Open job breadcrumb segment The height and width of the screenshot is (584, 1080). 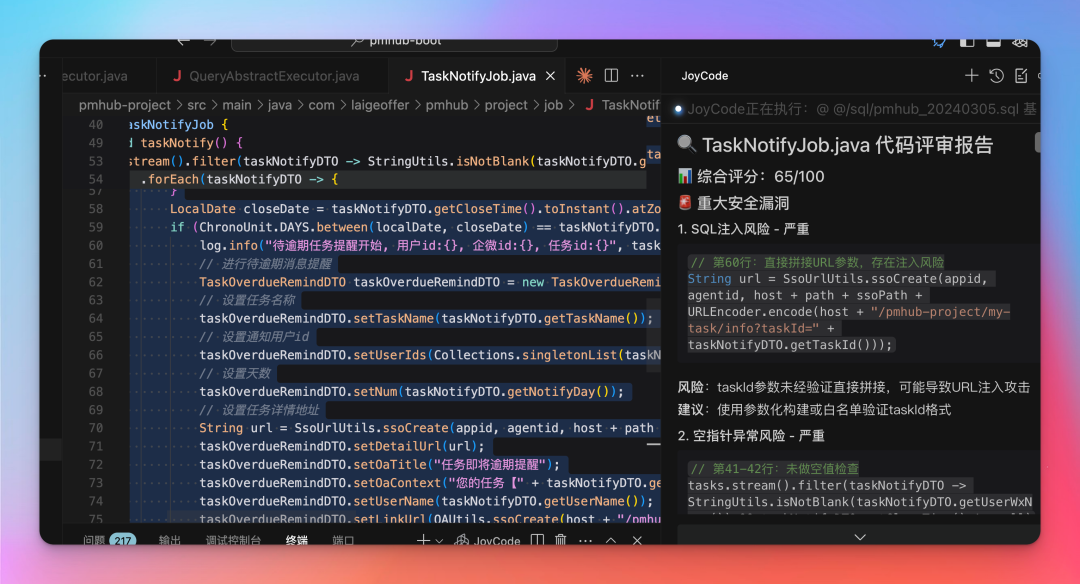pos(553,105)
